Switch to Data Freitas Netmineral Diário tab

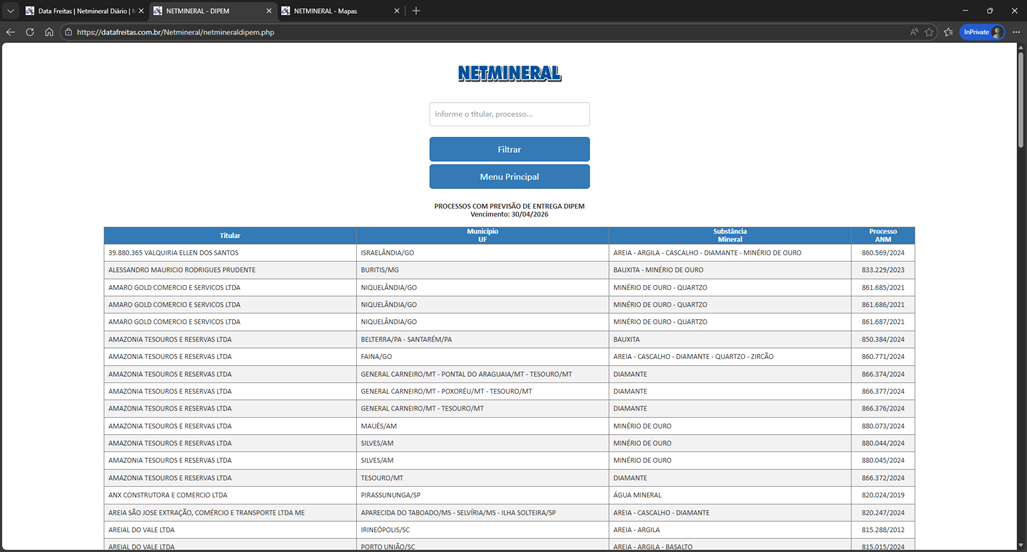click(84, 11)
